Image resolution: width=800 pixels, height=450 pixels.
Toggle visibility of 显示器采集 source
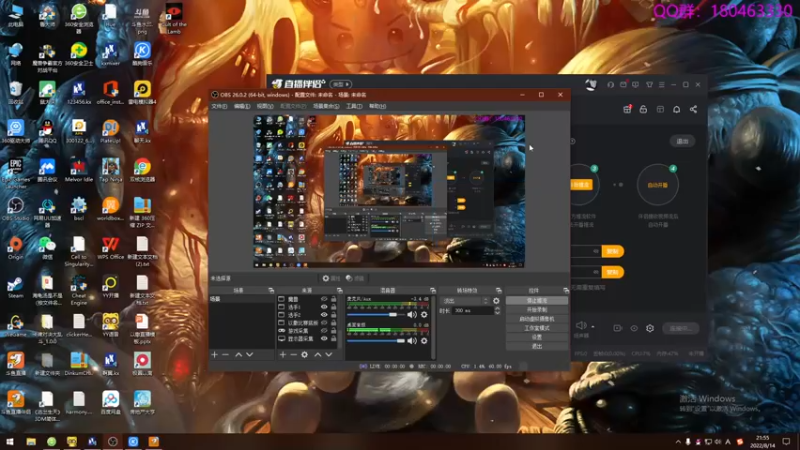(323, 338)
